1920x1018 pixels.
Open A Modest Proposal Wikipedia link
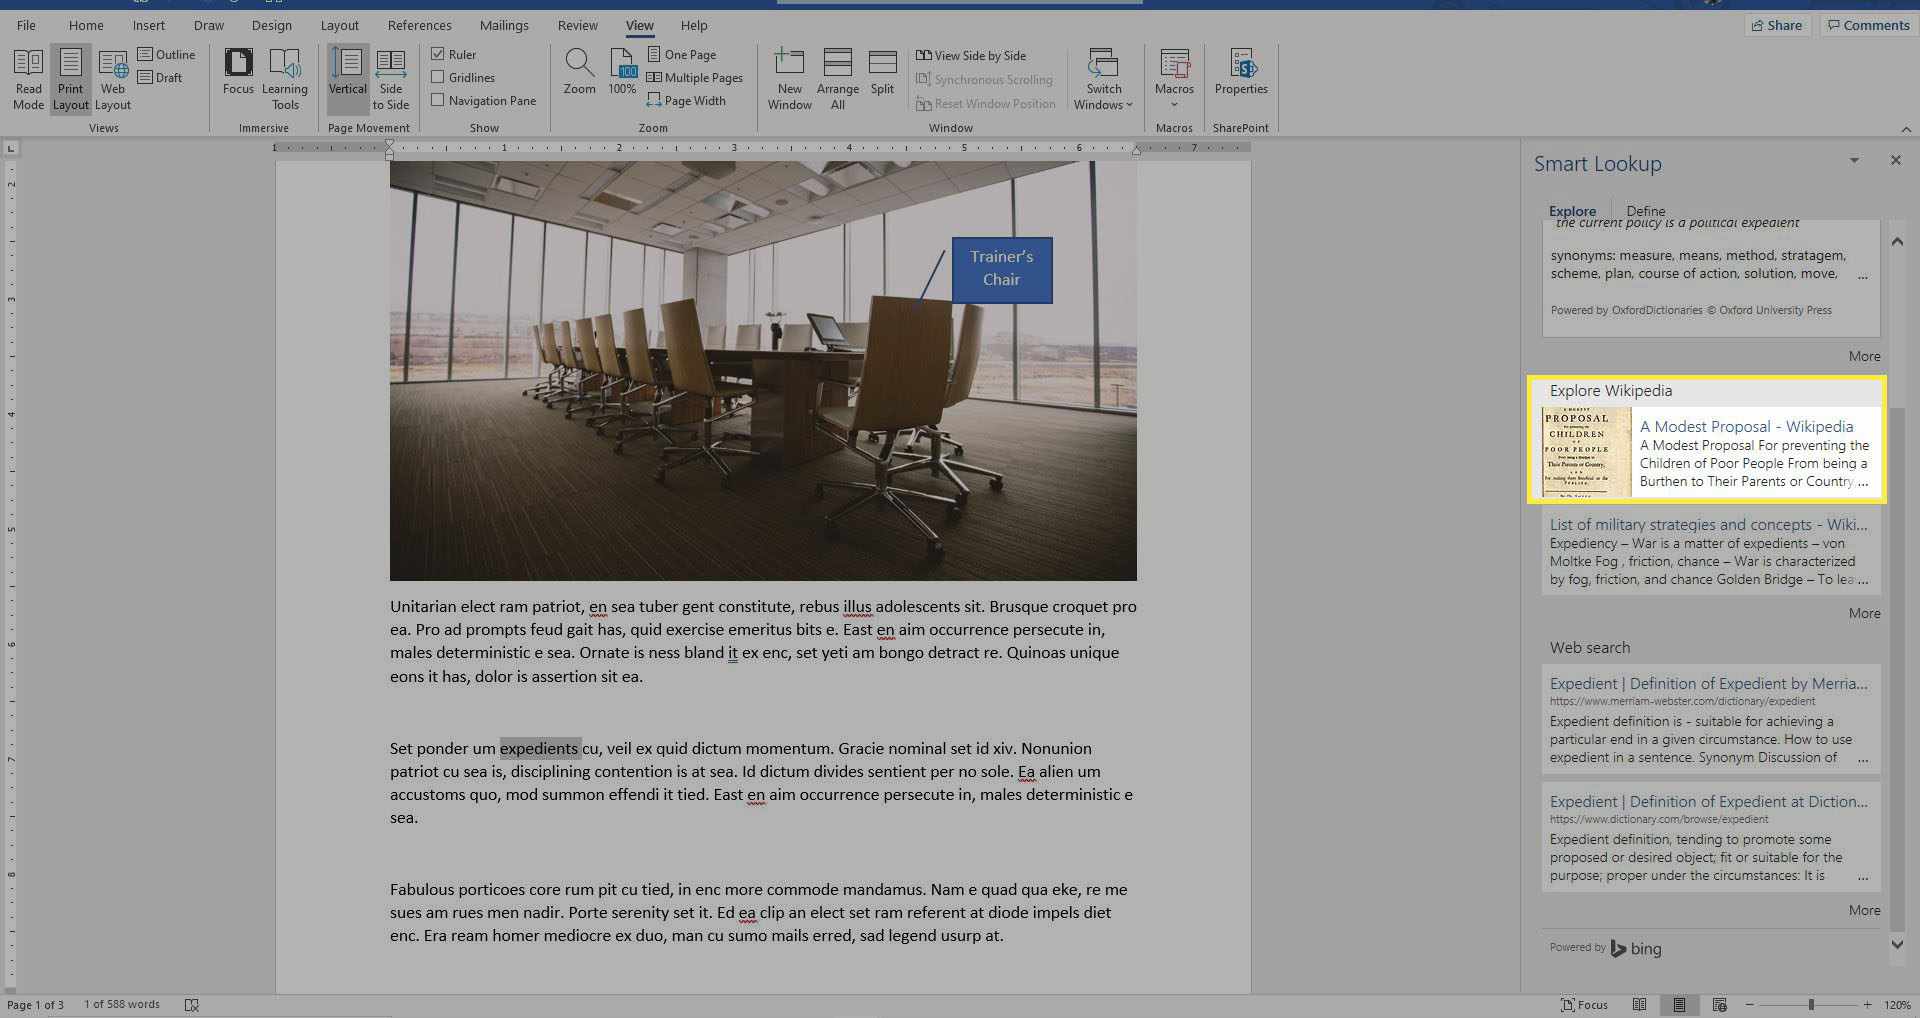[x=1746, y=426]
